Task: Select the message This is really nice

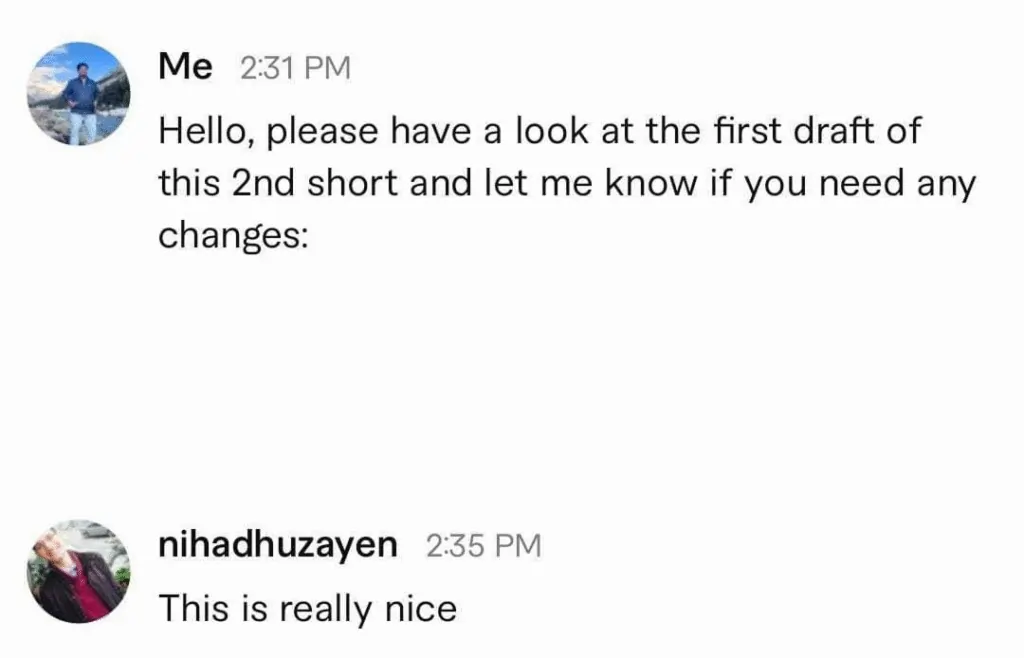Action: click(x=306, y=607)
